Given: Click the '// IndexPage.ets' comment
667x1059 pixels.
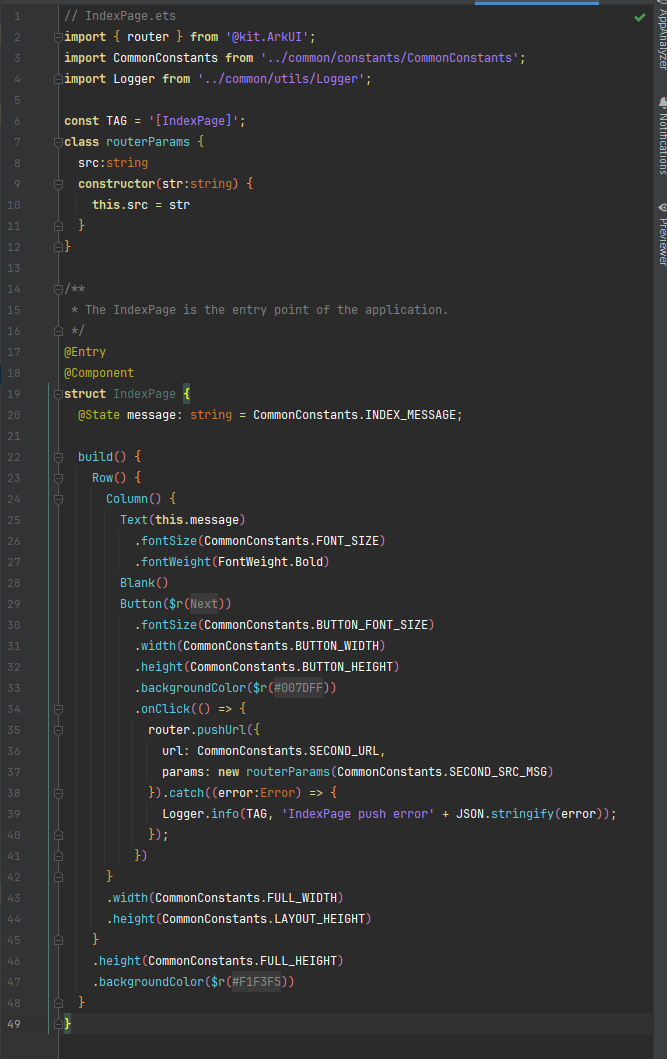Looking at the screenshot, I should 120,16.
